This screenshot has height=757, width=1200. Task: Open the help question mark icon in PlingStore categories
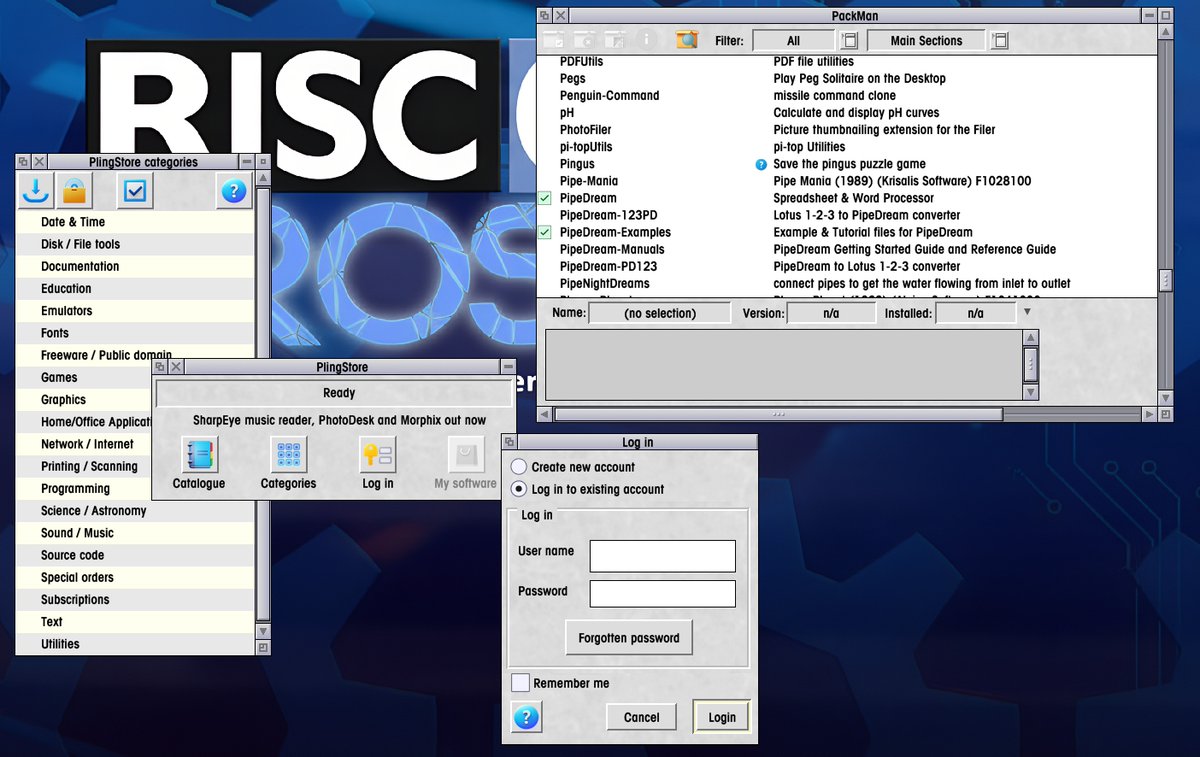pos(233,190)
